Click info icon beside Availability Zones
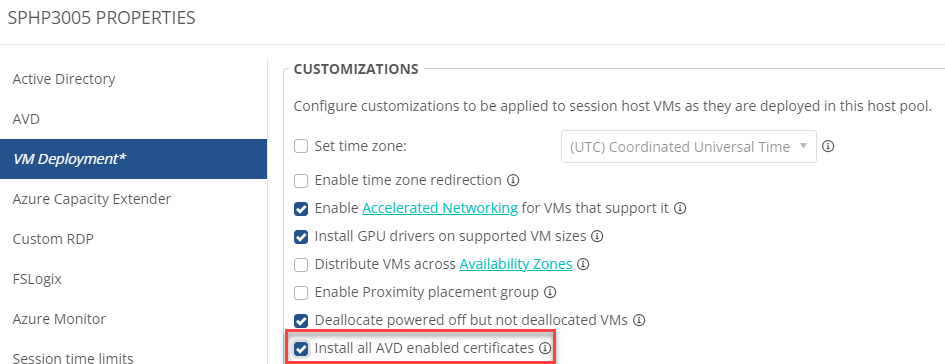 (583, 264)
